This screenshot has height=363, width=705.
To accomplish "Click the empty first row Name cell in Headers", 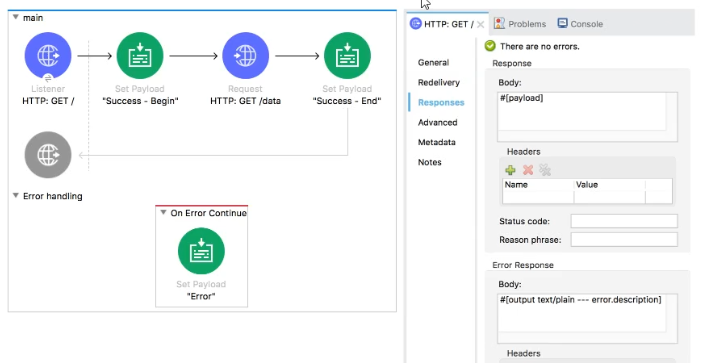I will tap(538, 197).
